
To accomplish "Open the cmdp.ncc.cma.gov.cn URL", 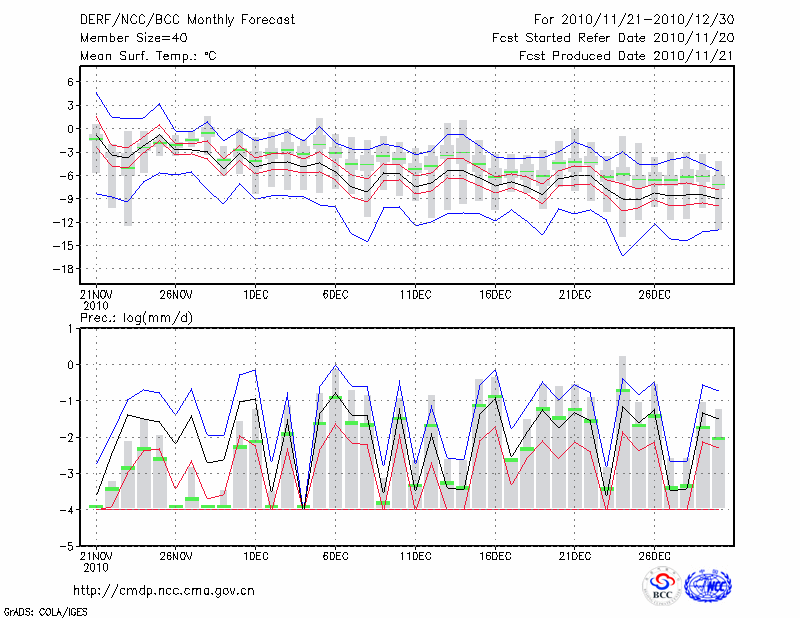I will (x=164, y=590).
